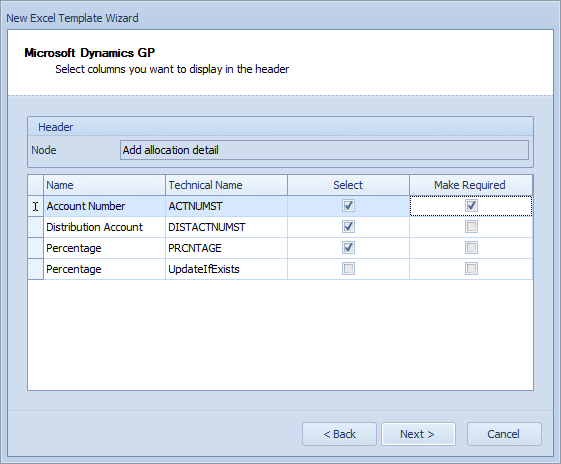The image size is (561, 464).
Task: Click row selector for PRCNTAGE row
Action: pos(35,248)
